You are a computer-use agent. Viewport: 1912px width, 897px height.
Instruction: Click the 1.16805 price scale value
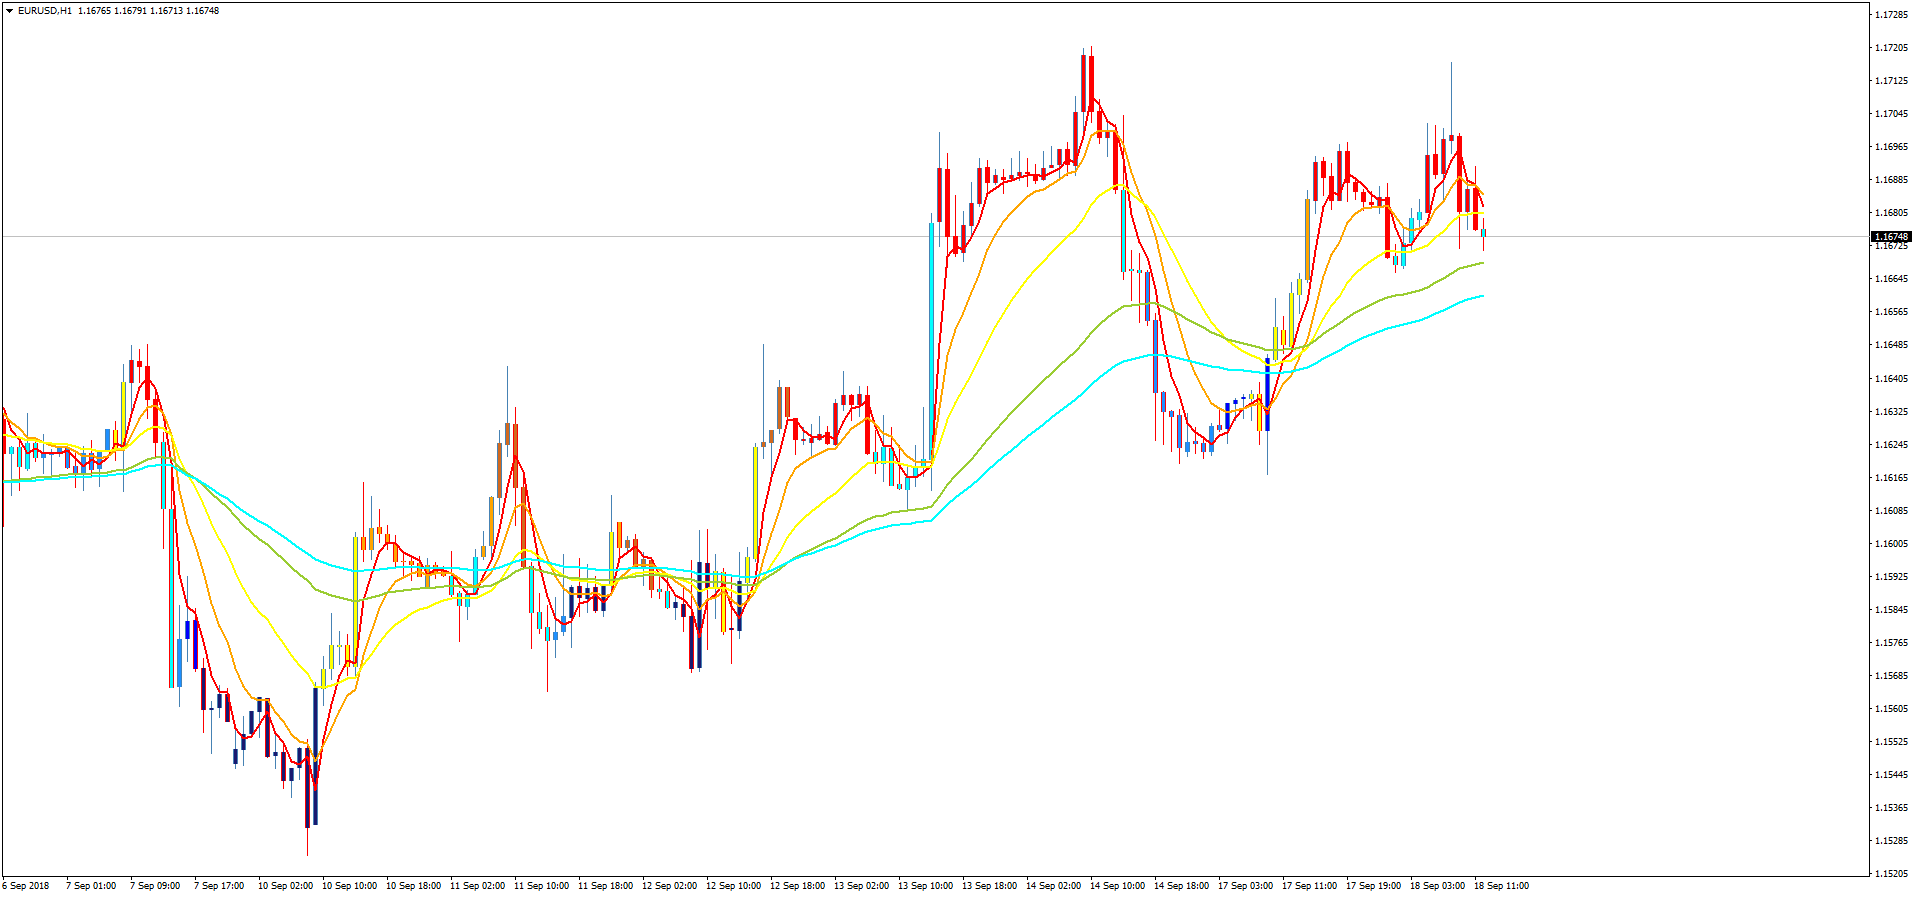[1891, 213]
